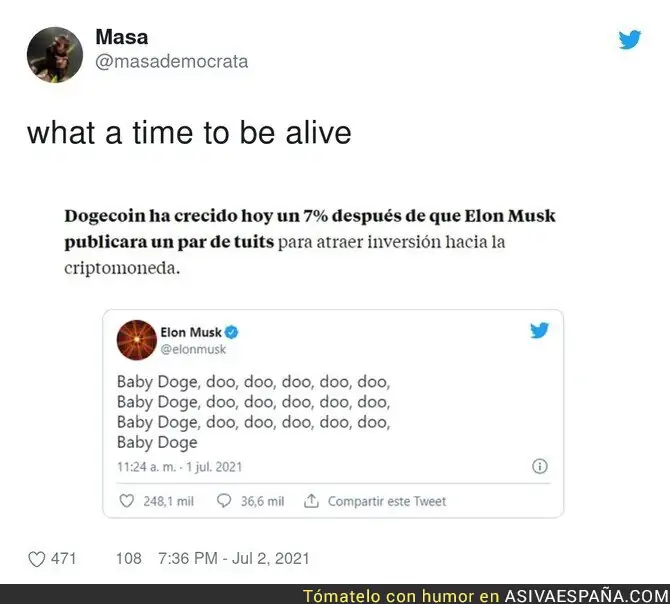Viewport: 670px width, 604px height.
Task: Open Elon Musk's profile picture
Action: (137, 340)
